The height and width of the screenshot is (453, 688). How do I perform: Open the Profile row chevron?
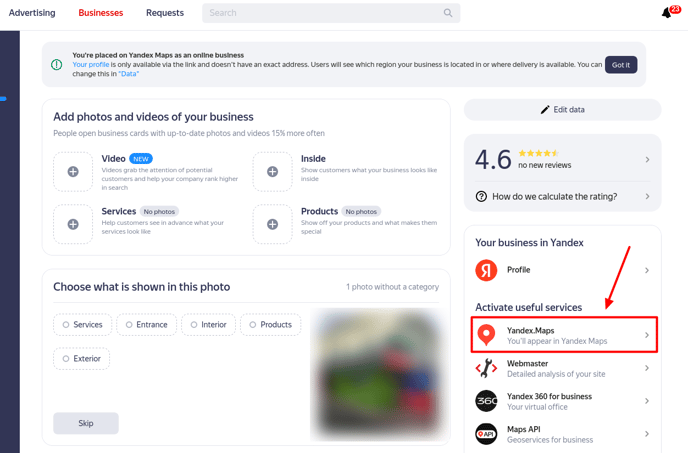click(647, 270)
